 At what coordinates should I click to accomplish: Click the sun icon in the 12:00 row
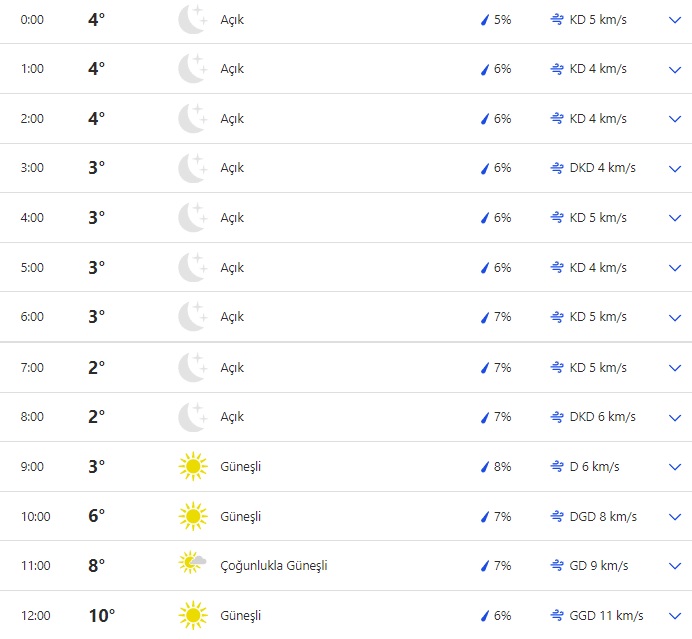192,615
